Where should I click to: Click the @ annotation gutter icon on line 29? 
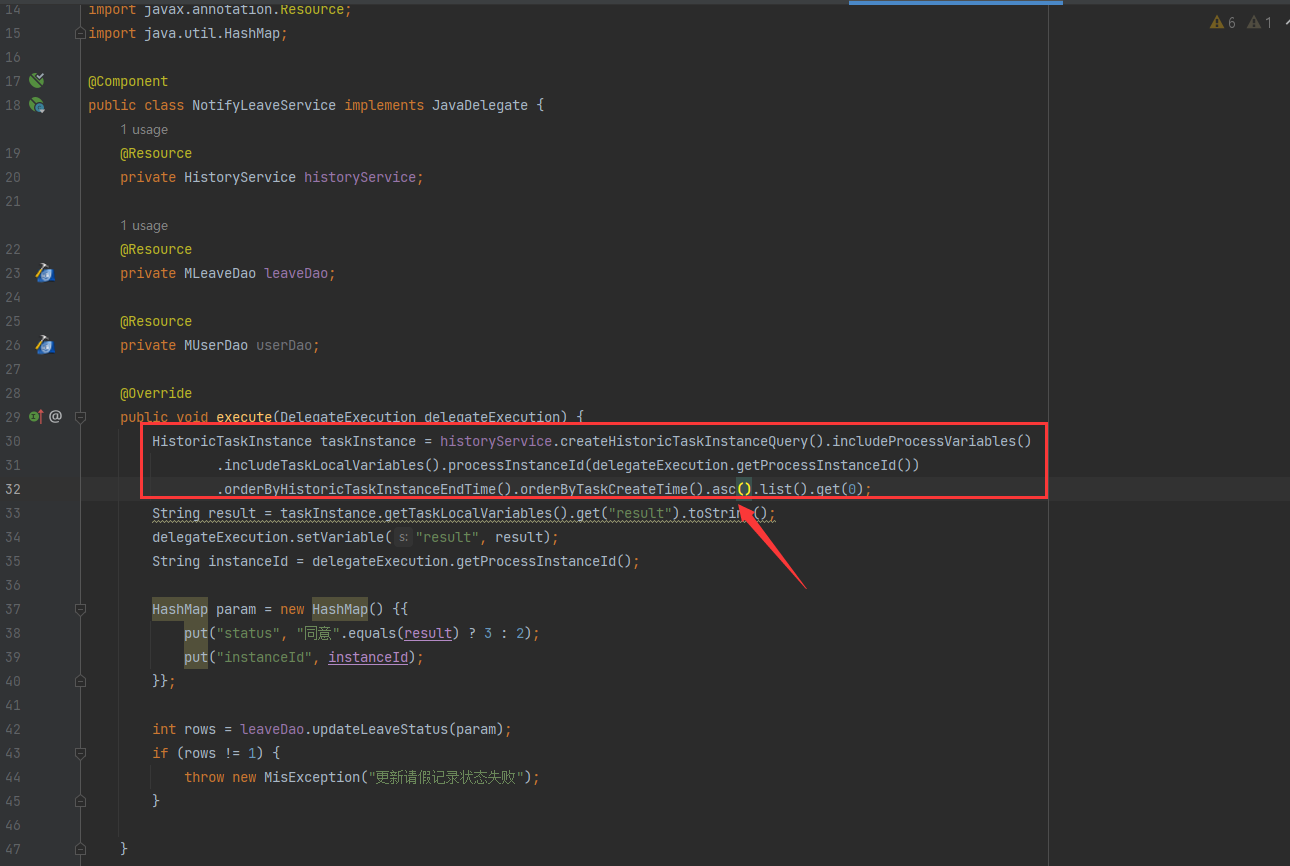(x=56, y=417)
